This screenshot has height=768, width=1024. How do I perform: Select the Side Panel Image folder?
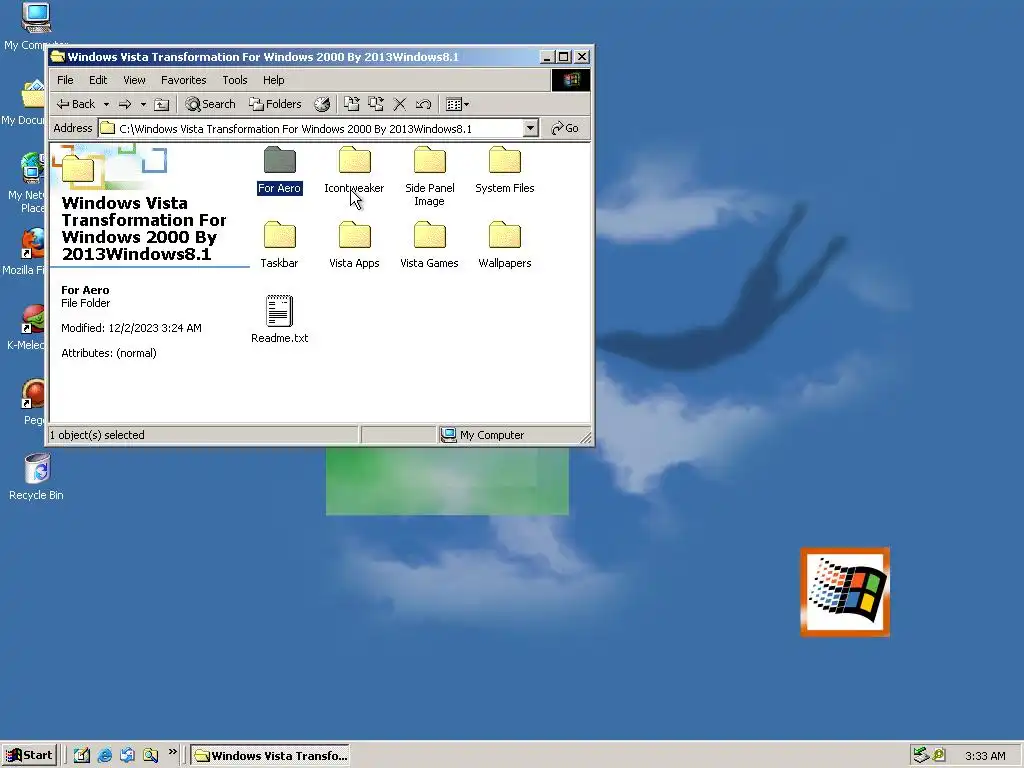429,176
